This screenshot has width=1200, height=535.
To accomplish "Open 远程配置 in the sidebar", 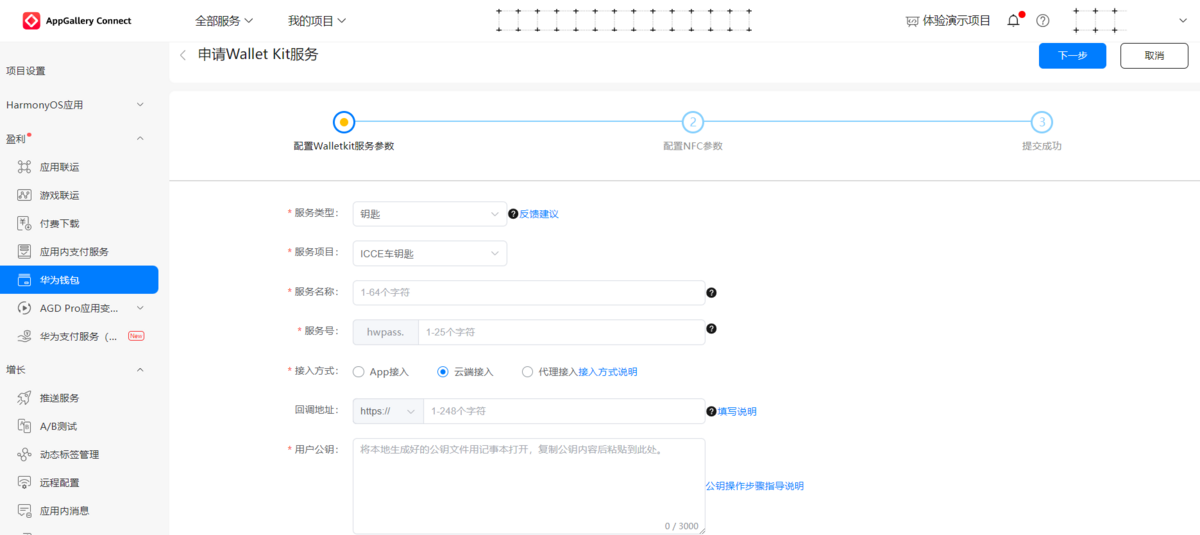I will pos(59,482).
